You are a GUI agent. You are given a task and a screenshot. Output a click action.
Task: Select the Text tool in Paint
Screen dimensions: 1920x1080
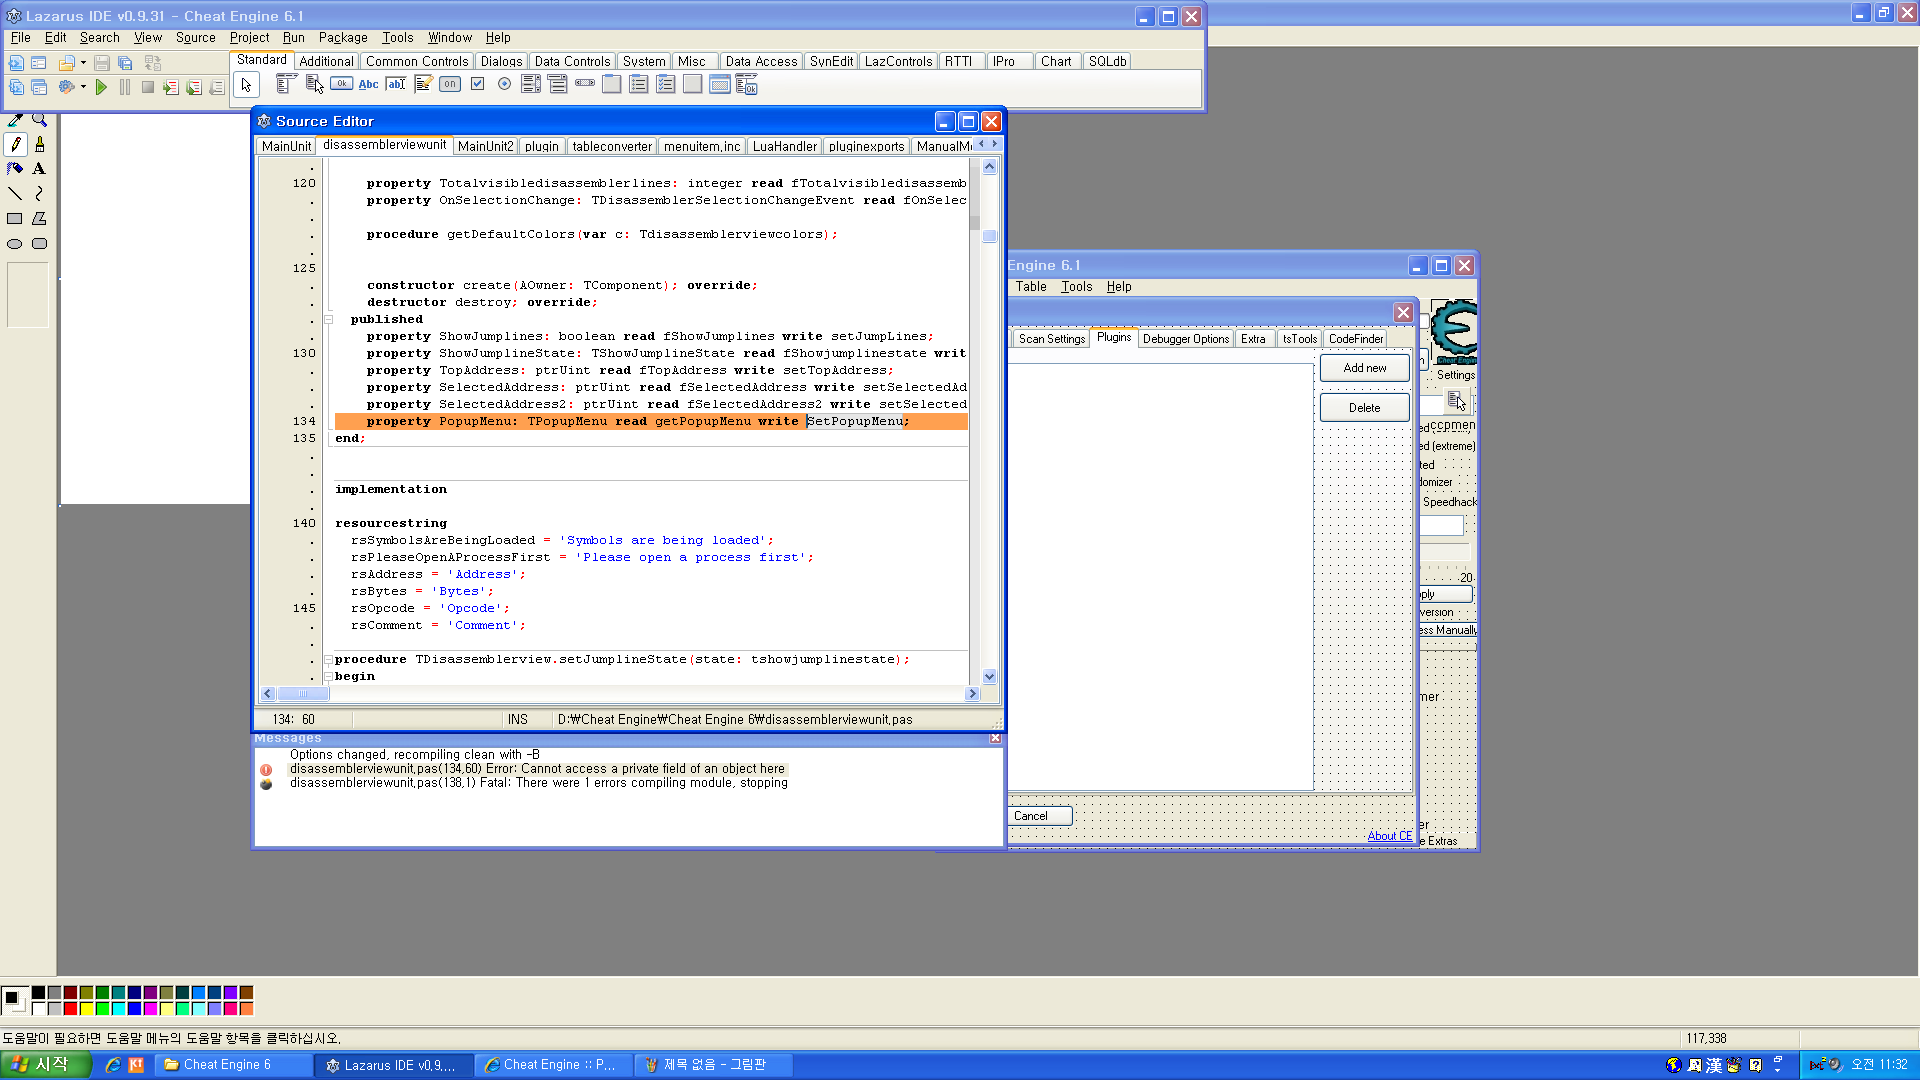pyautogui.click(x=39, y=169)
